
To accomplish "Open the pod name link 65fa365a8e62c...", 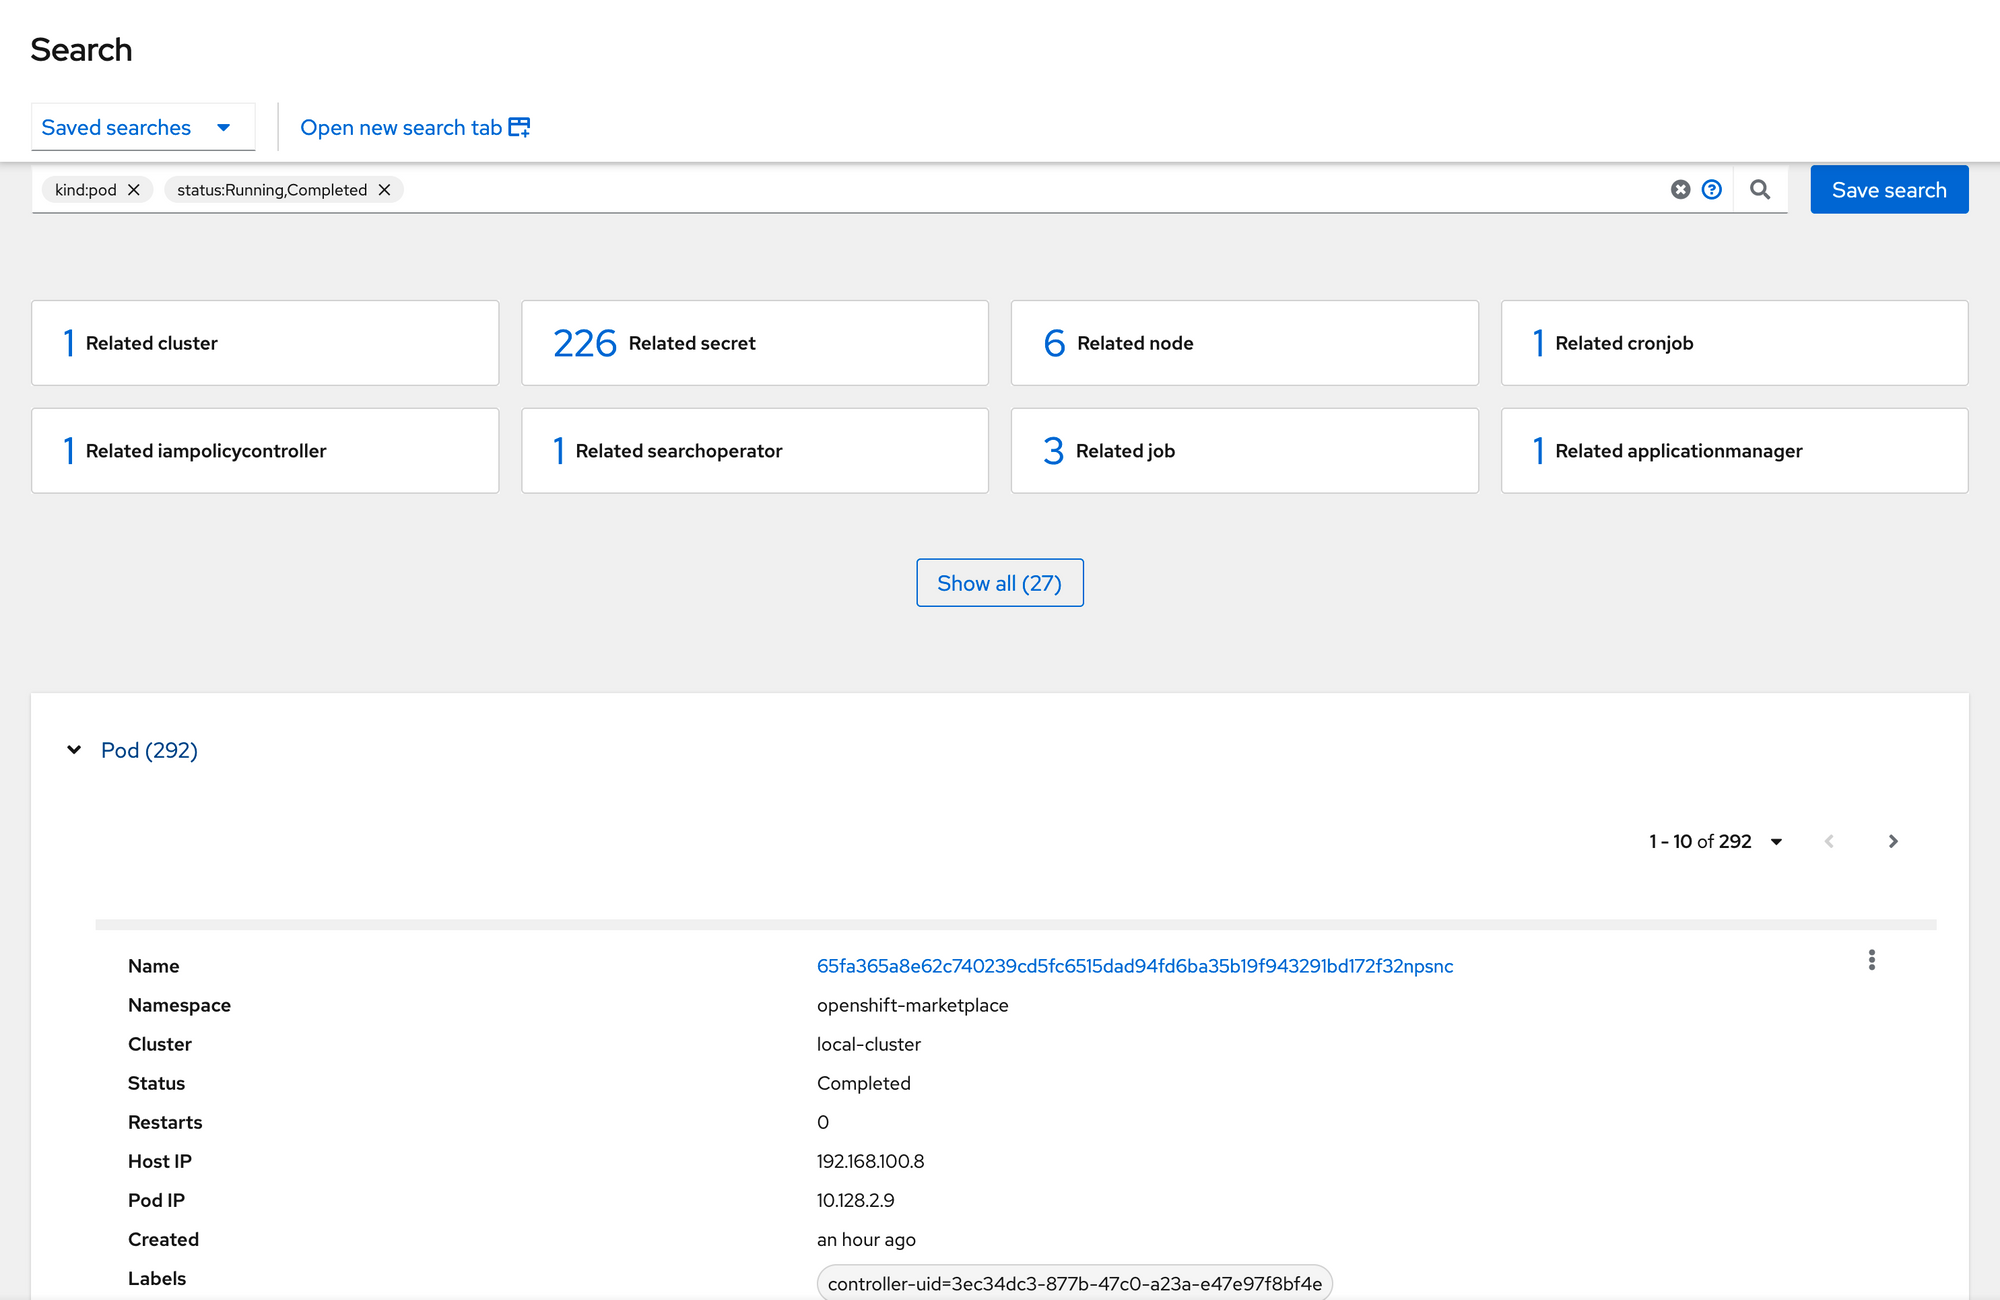I will point(1135,966).
